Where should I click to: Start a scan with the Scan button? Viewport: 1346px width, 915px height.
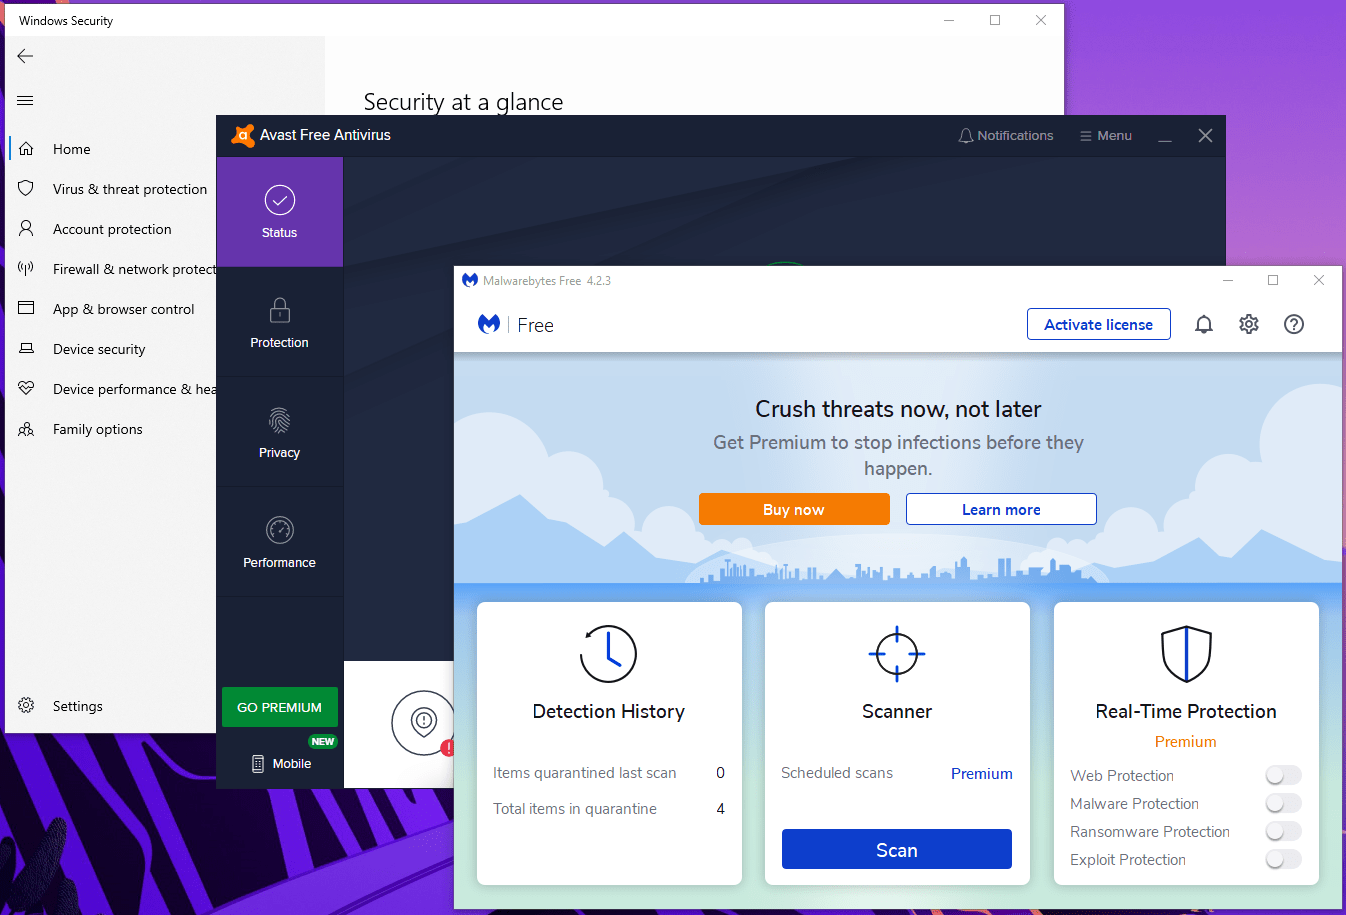point(897,849)
